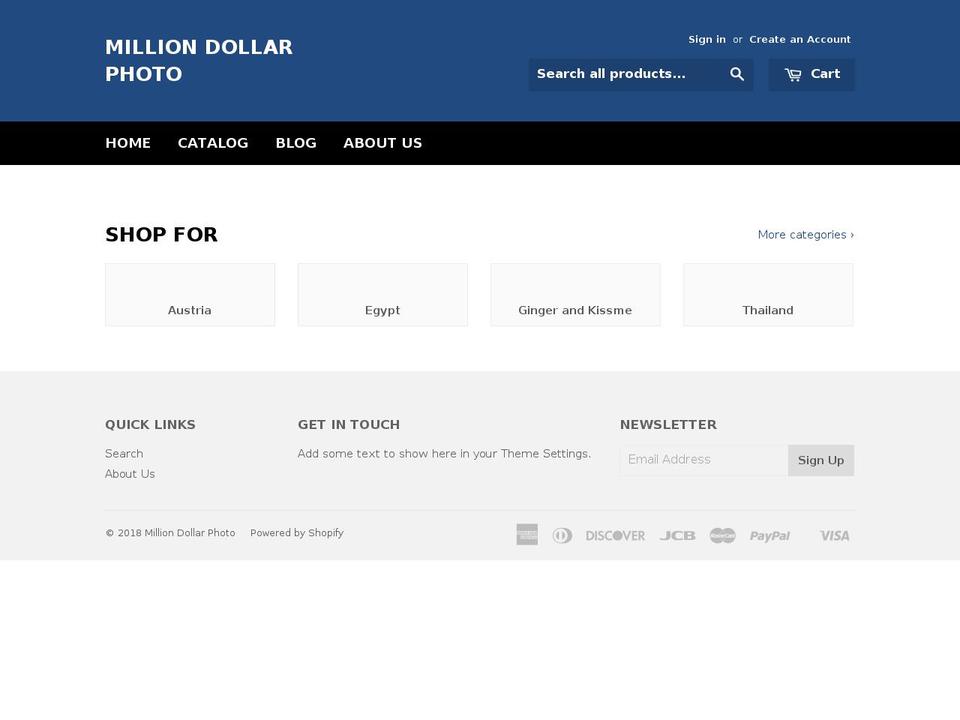Click the American Express payment icon
The height and width of the screenshot is (720, 960).
pos(527,534)
